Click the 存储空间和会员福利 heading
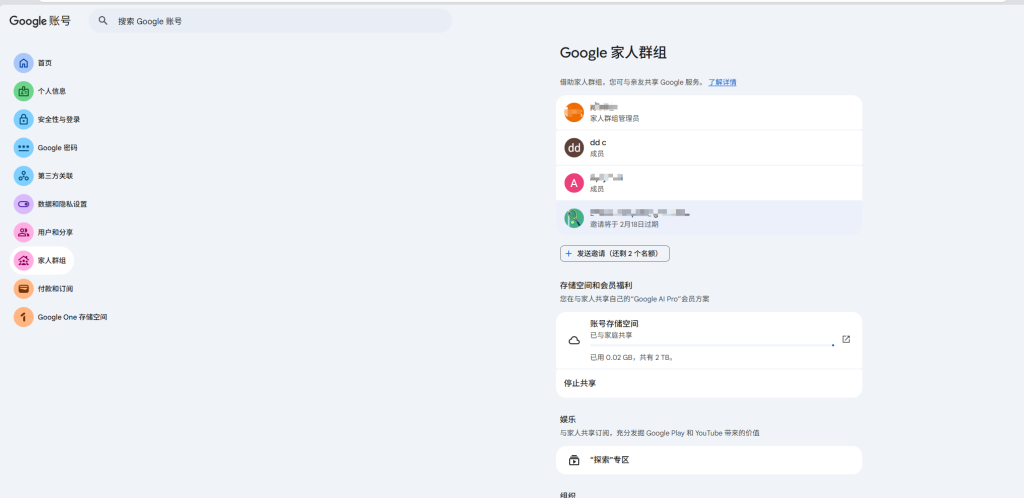The height and width of the screenshot is (498, 1024). coord(596,285)
